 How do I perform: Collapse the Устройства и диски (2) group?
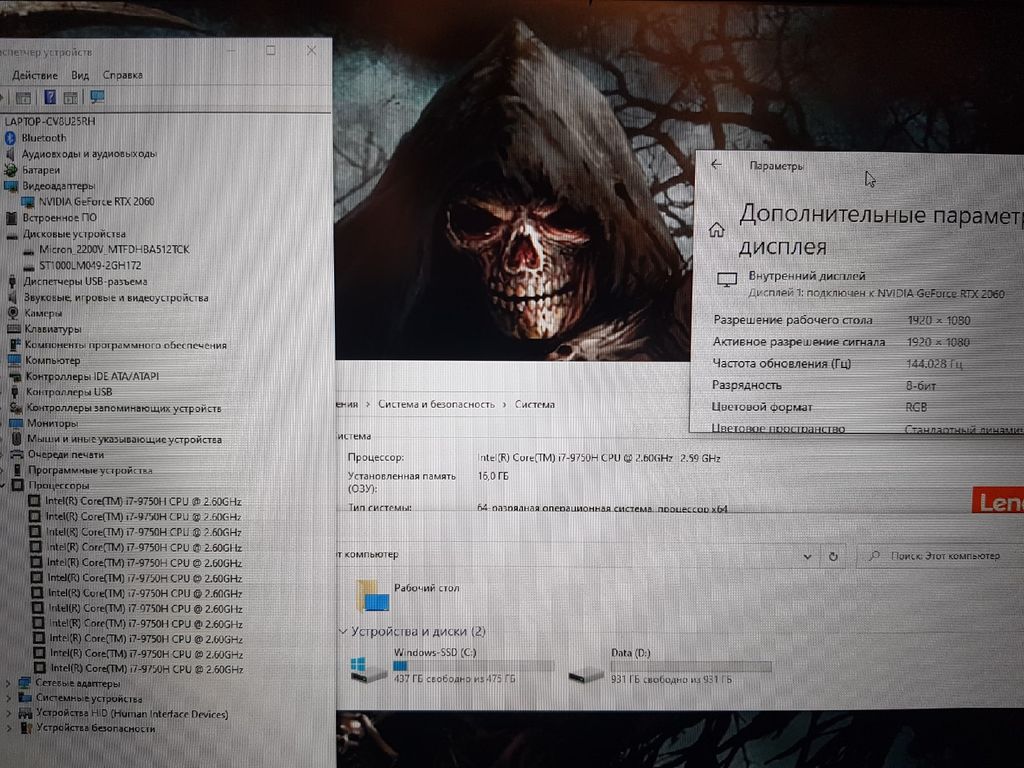343,632
